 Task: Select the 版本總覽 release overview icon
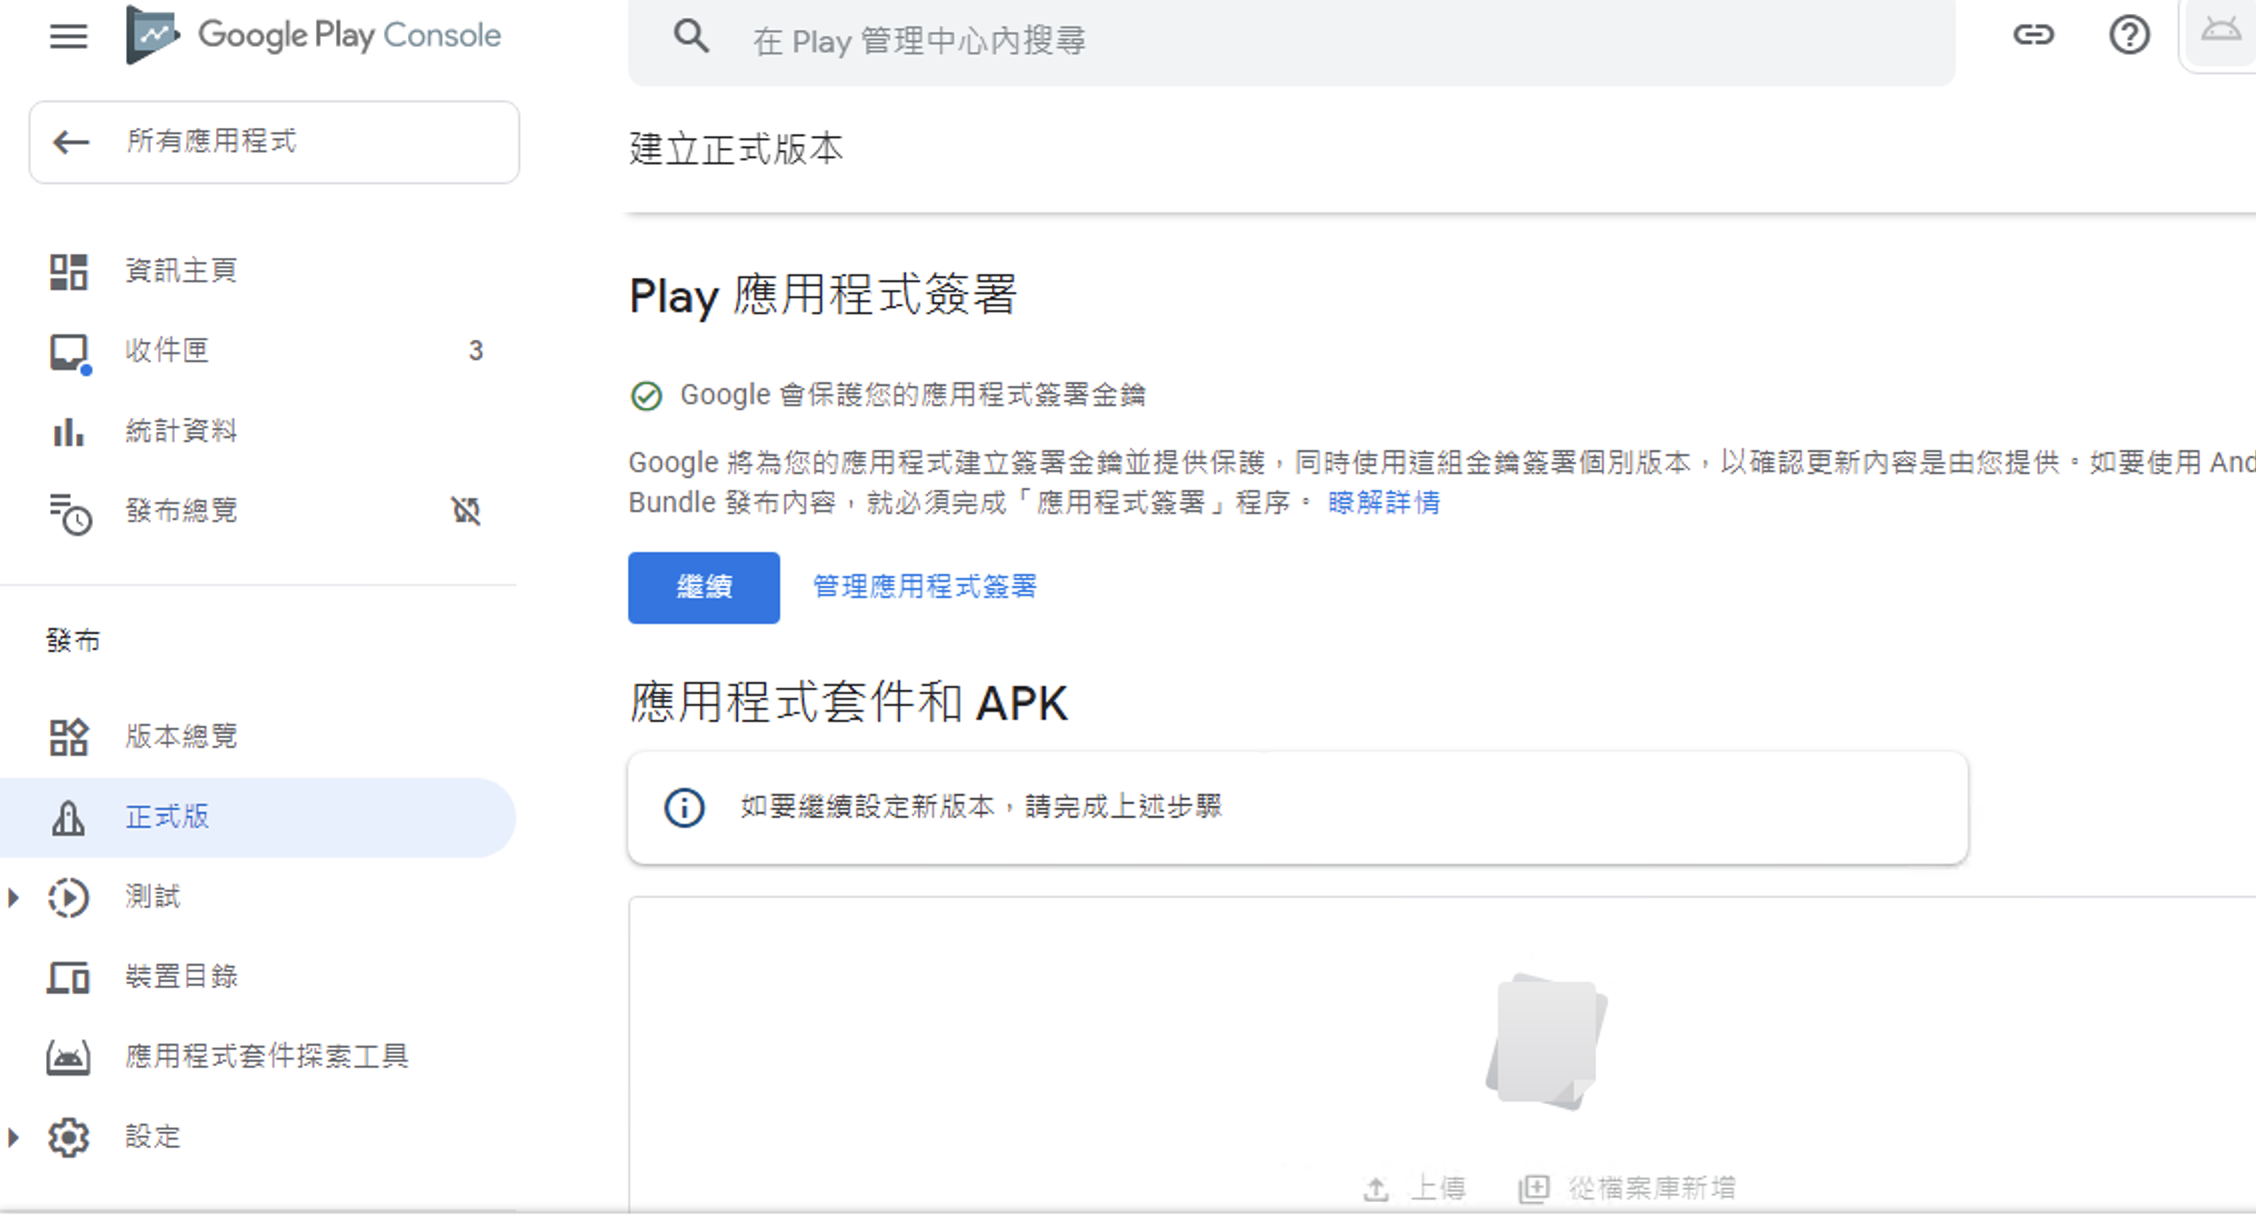(x=68, y=737)
